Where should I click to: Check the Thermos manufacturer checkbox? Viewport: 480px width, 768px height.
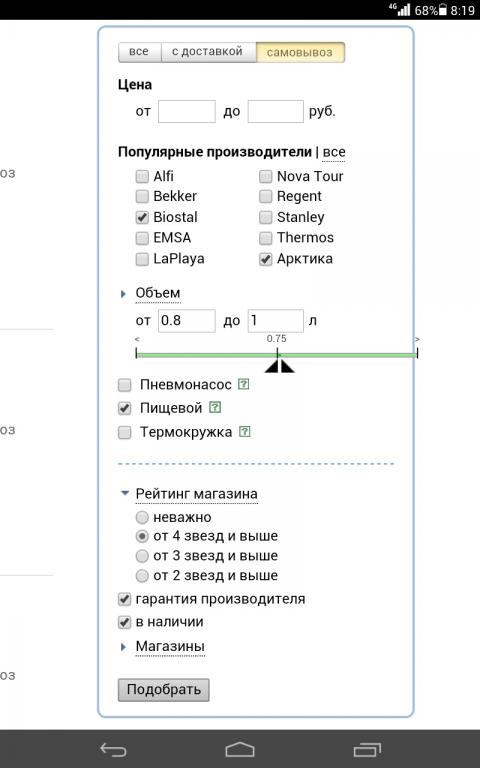(x=265, y=238)
